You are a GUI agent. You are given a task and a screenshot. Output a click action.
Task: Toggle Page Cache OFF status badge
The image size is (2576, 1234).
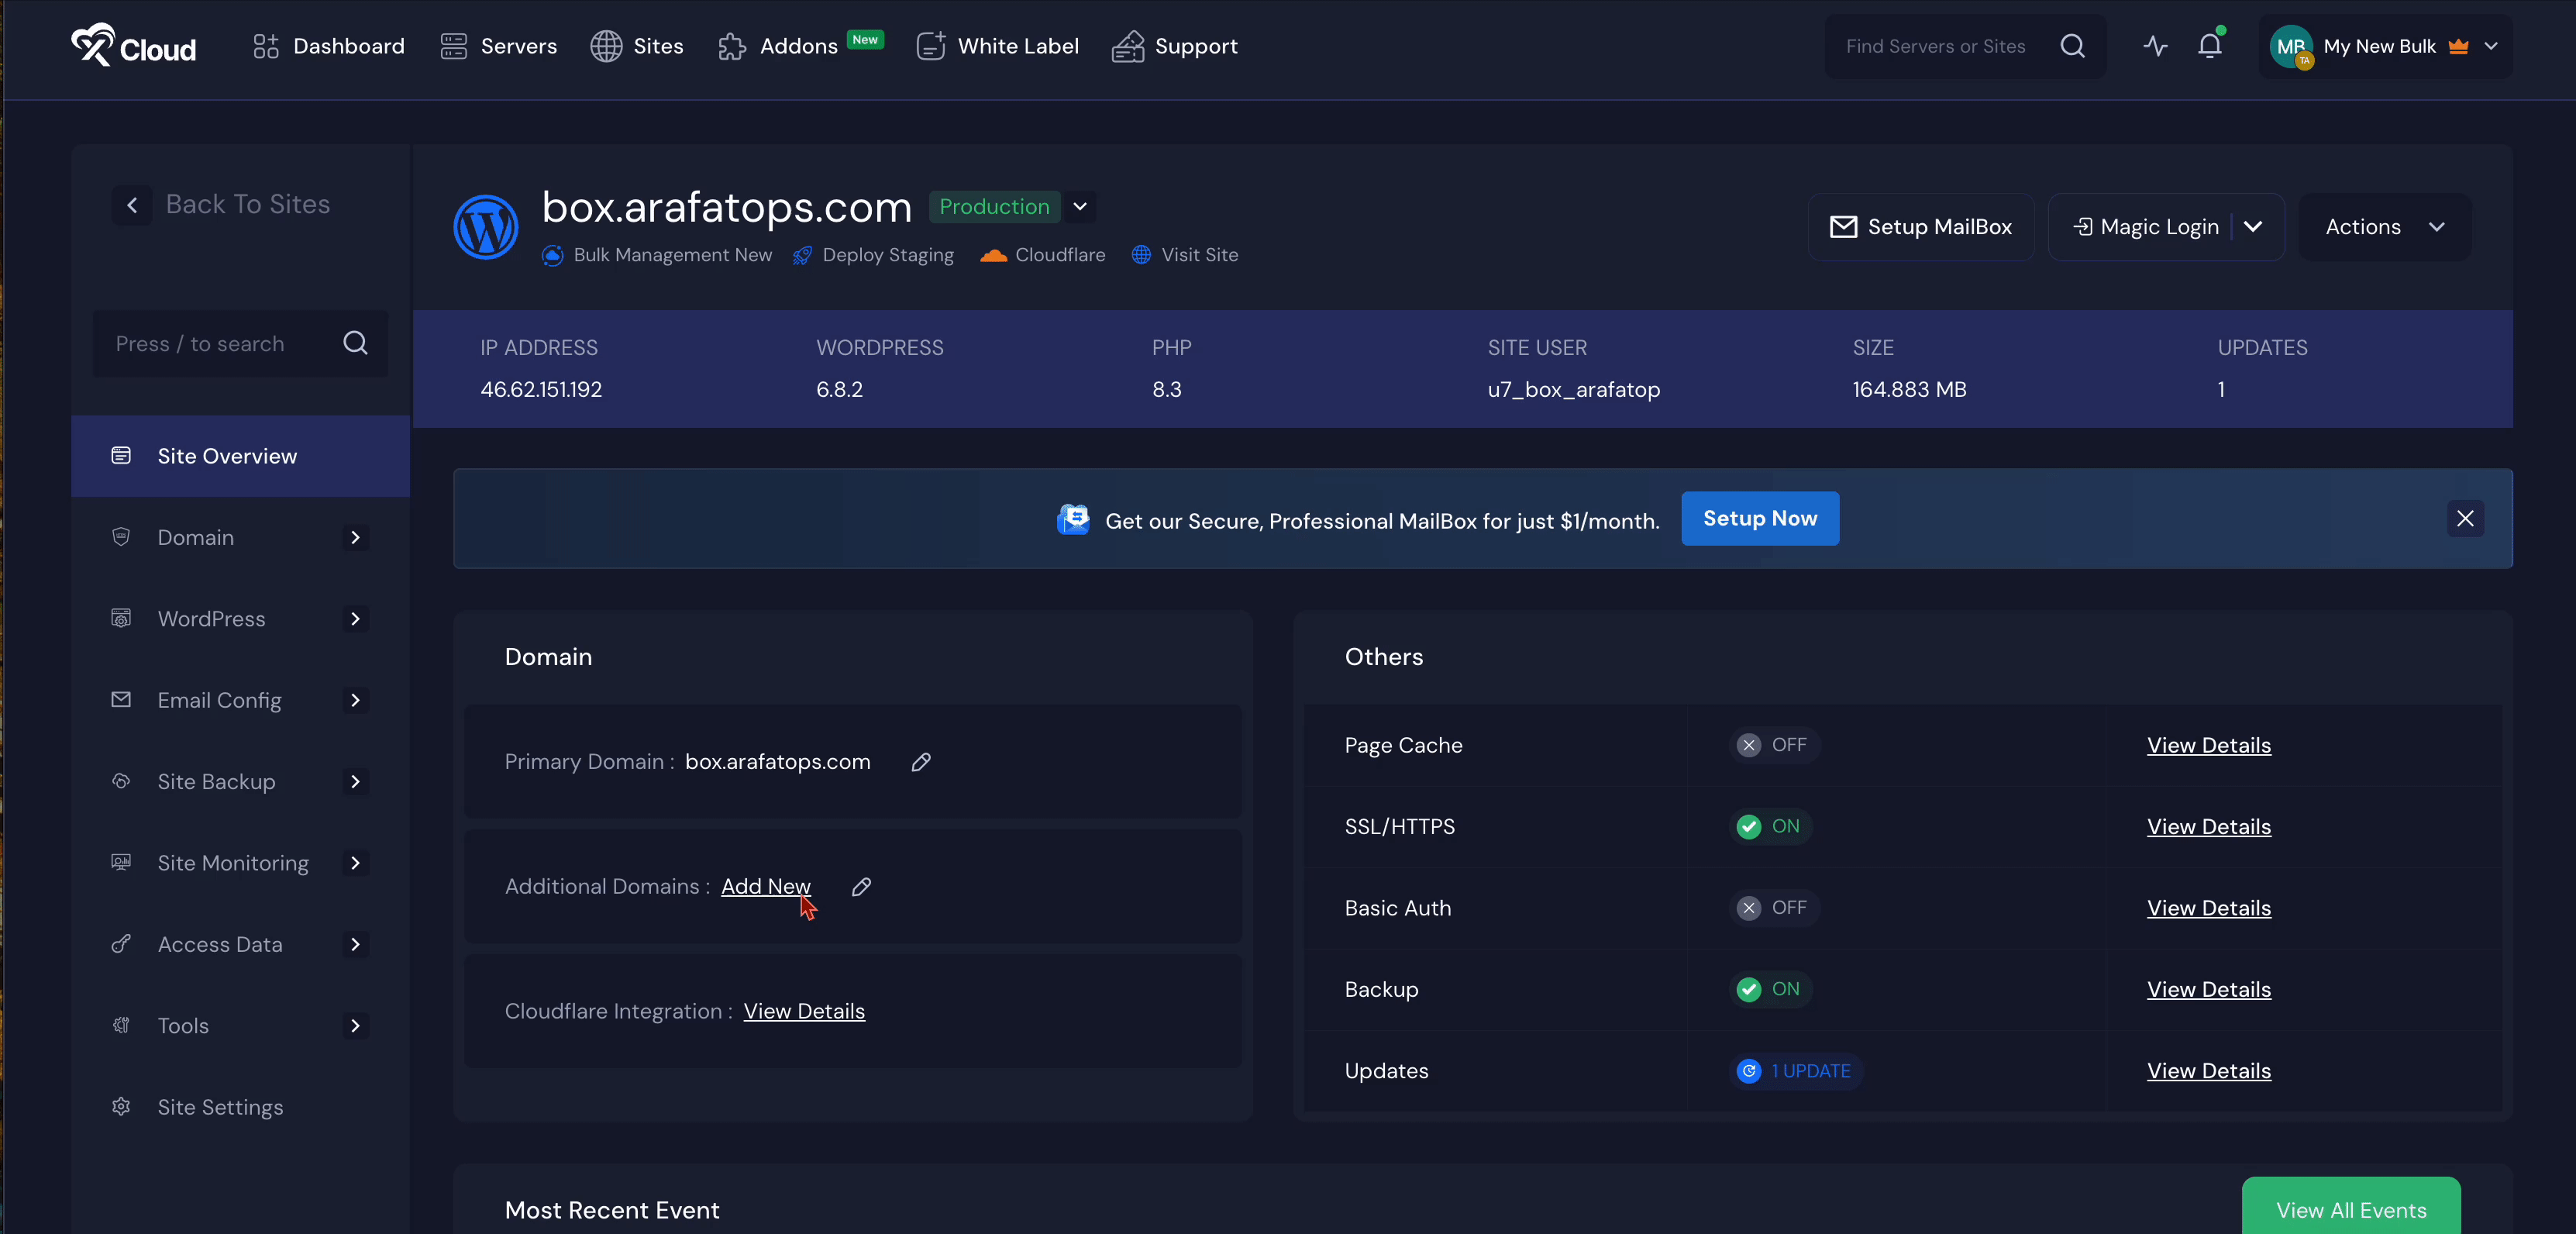point(1773,745)
